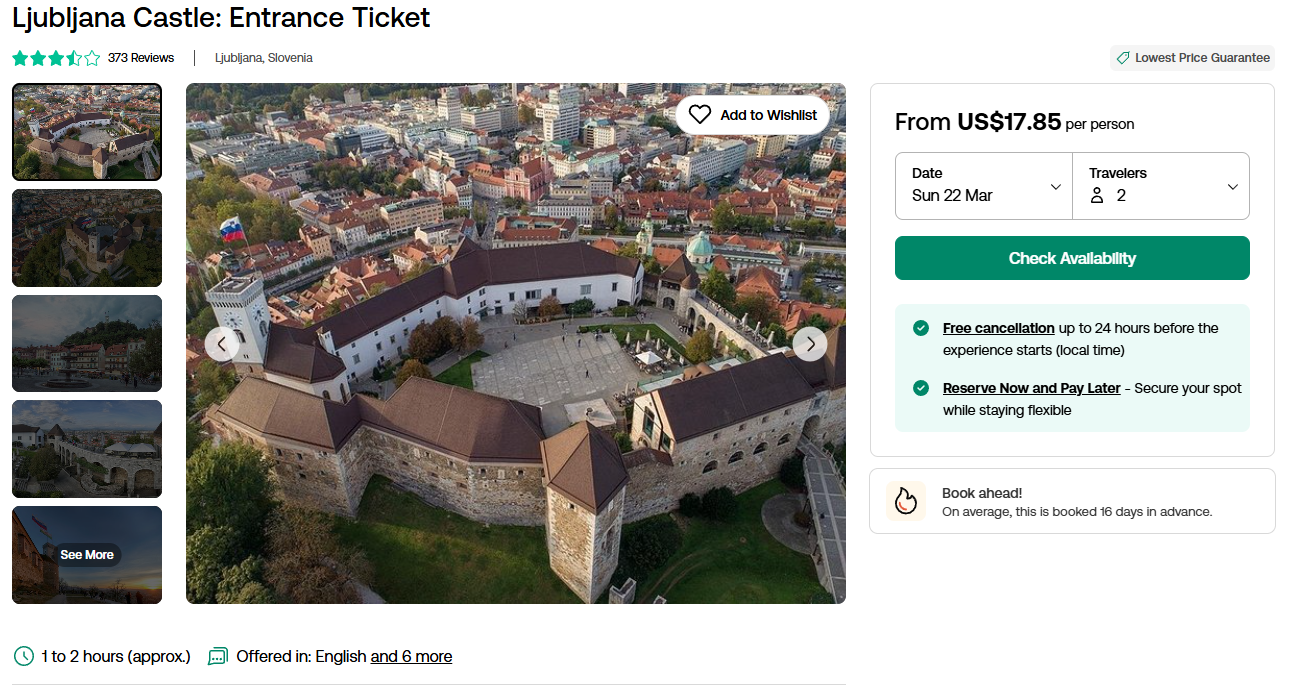Click the Free cancellation checkmark icon

tap(920, 328)
